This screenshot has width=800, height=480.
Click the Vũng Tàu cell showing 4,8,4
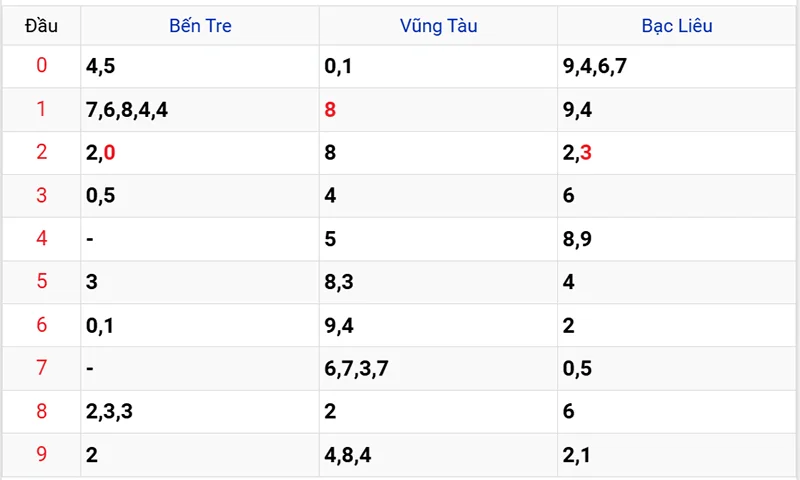348,454
